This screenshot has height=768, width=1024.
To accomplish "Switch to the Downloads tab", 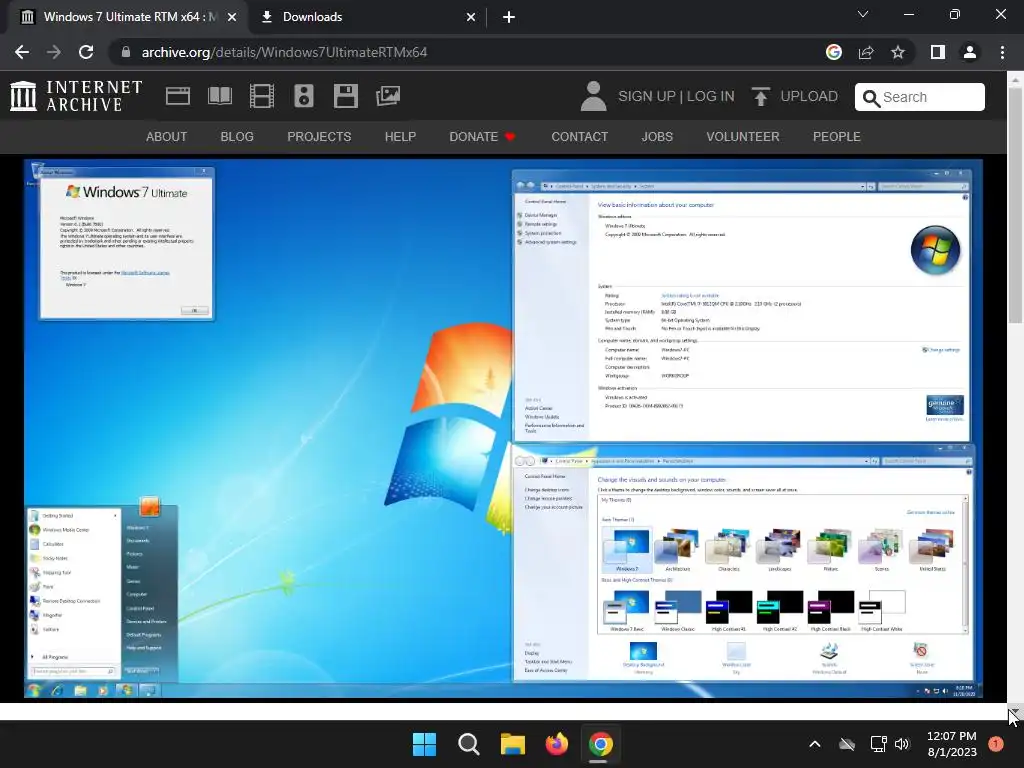I will point(368,17).
